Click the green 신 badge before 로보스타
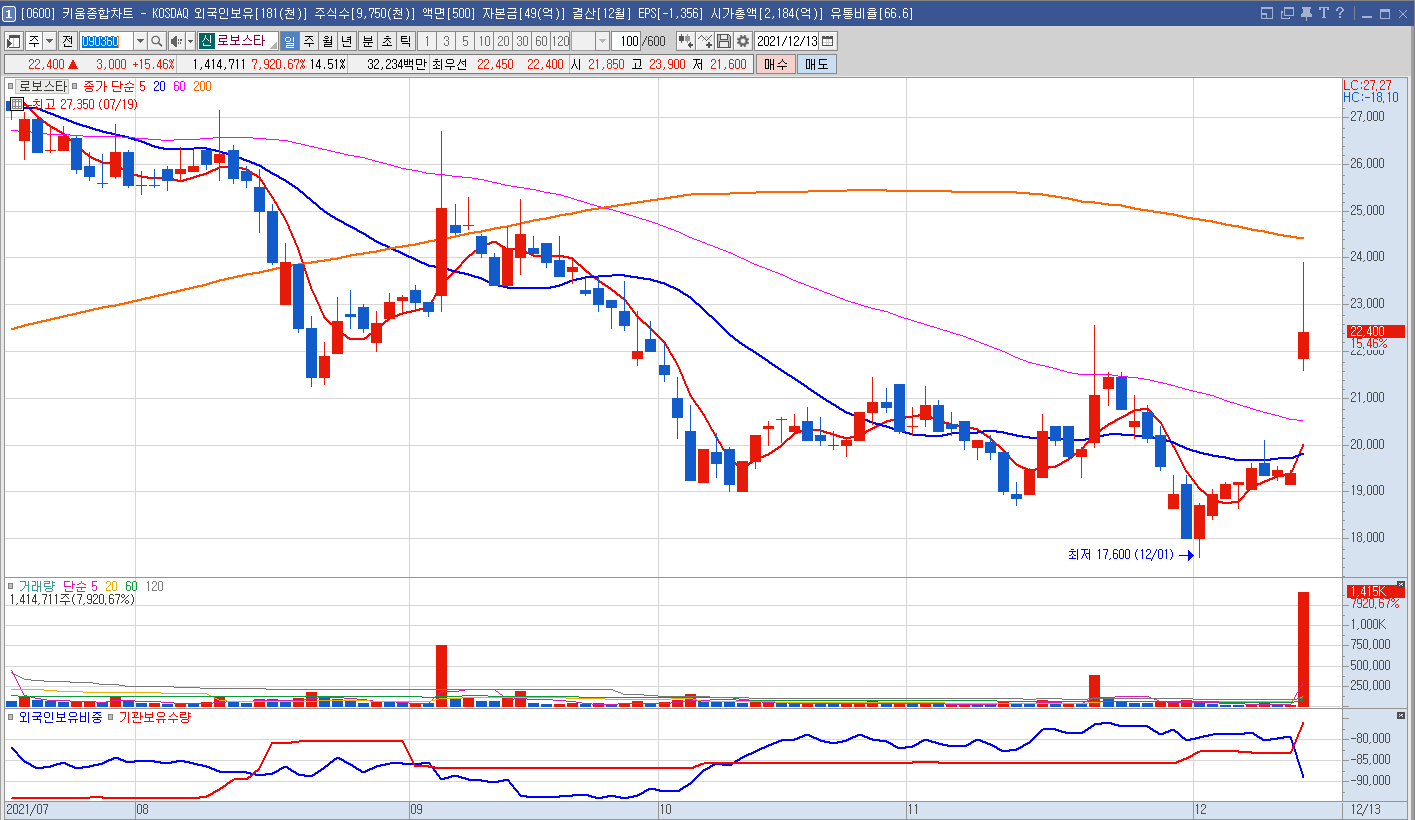 (207, 41)
